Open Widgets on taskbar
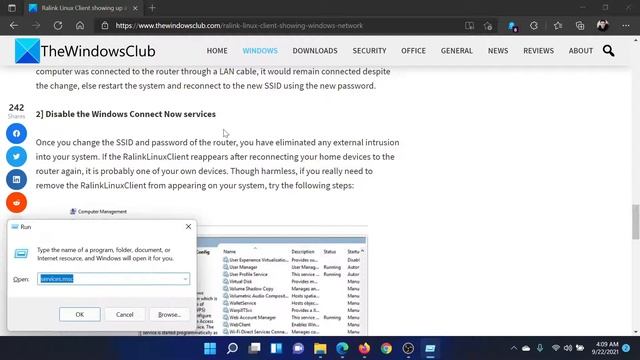Screen dimensions: 640x360 pos(276,349)
